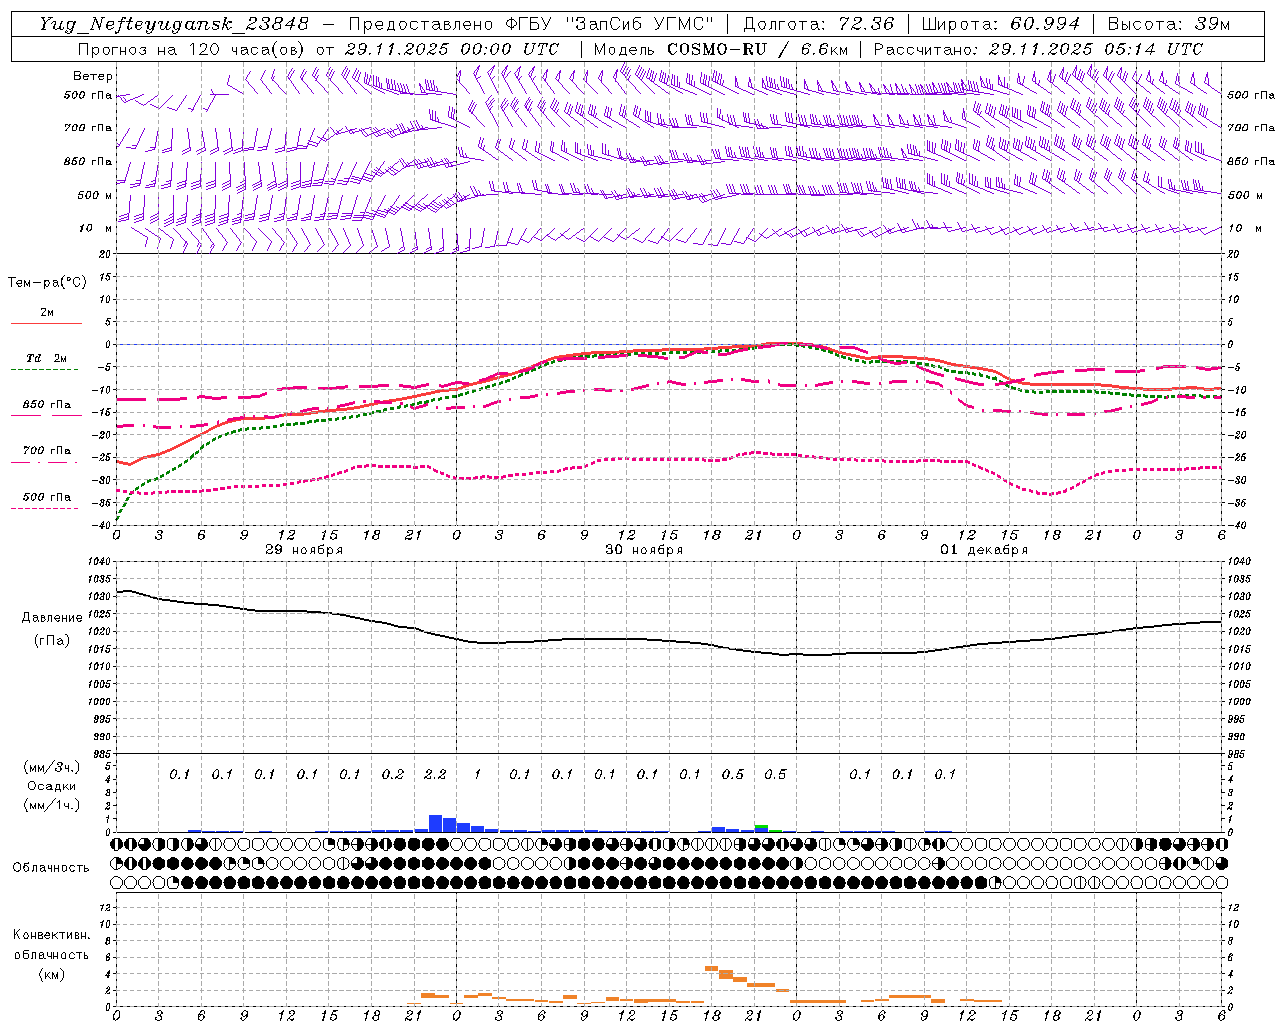Click the "700 гПа" temperature legend entry
Screen dimensions: 1280x1024
click(x=47, y=450)
